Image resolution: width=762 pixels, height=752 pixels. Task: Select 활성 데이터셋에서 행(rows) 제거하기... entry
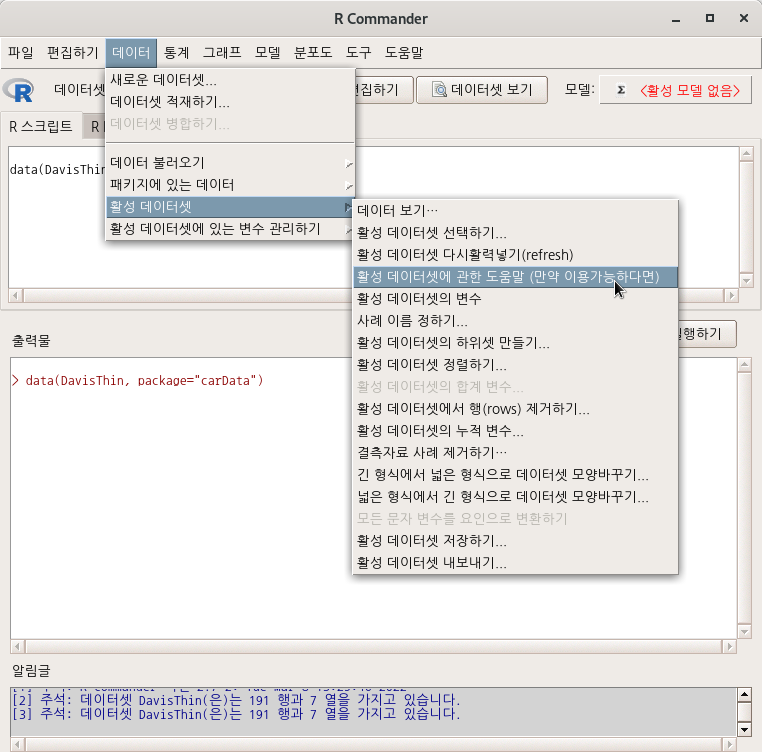(515, 409)
